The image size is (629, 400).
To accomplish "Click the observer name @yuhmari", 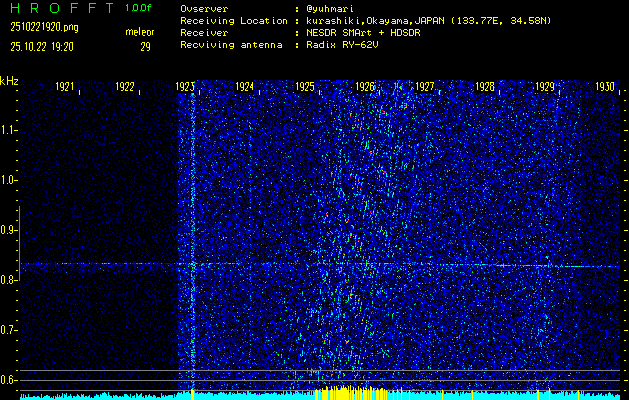I will [330, 9].
